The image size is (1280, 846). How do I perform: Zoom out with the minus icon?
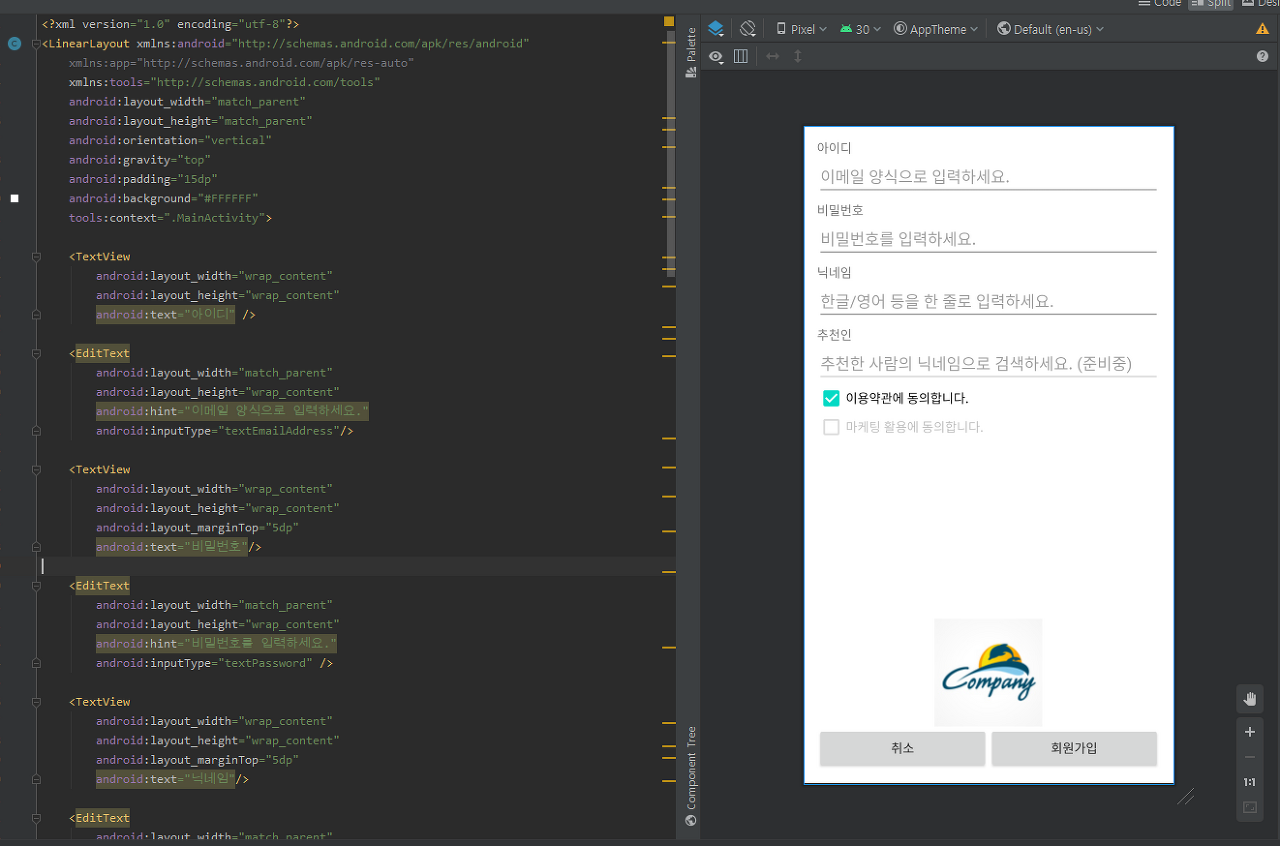(1250, 757)
